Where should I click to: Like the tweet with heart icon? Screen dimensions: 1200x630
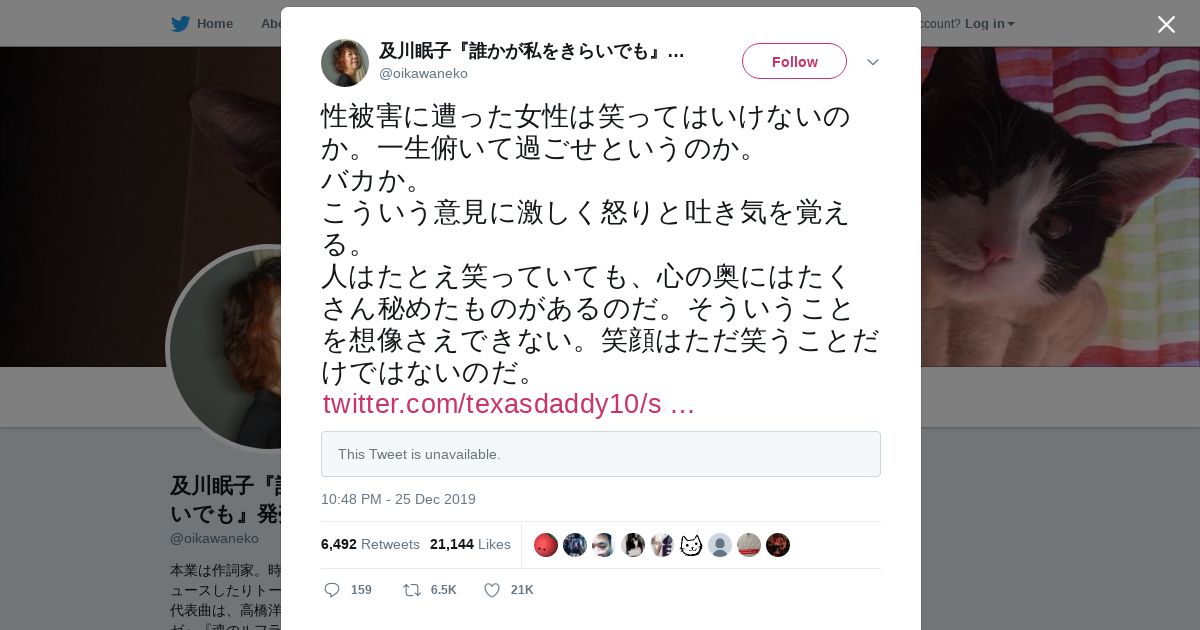(492, 590)
